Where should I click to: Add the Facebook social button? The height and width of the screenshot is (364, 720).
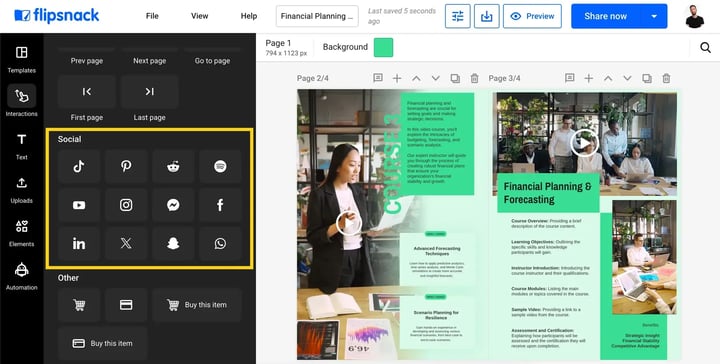(x=220, y=205)
